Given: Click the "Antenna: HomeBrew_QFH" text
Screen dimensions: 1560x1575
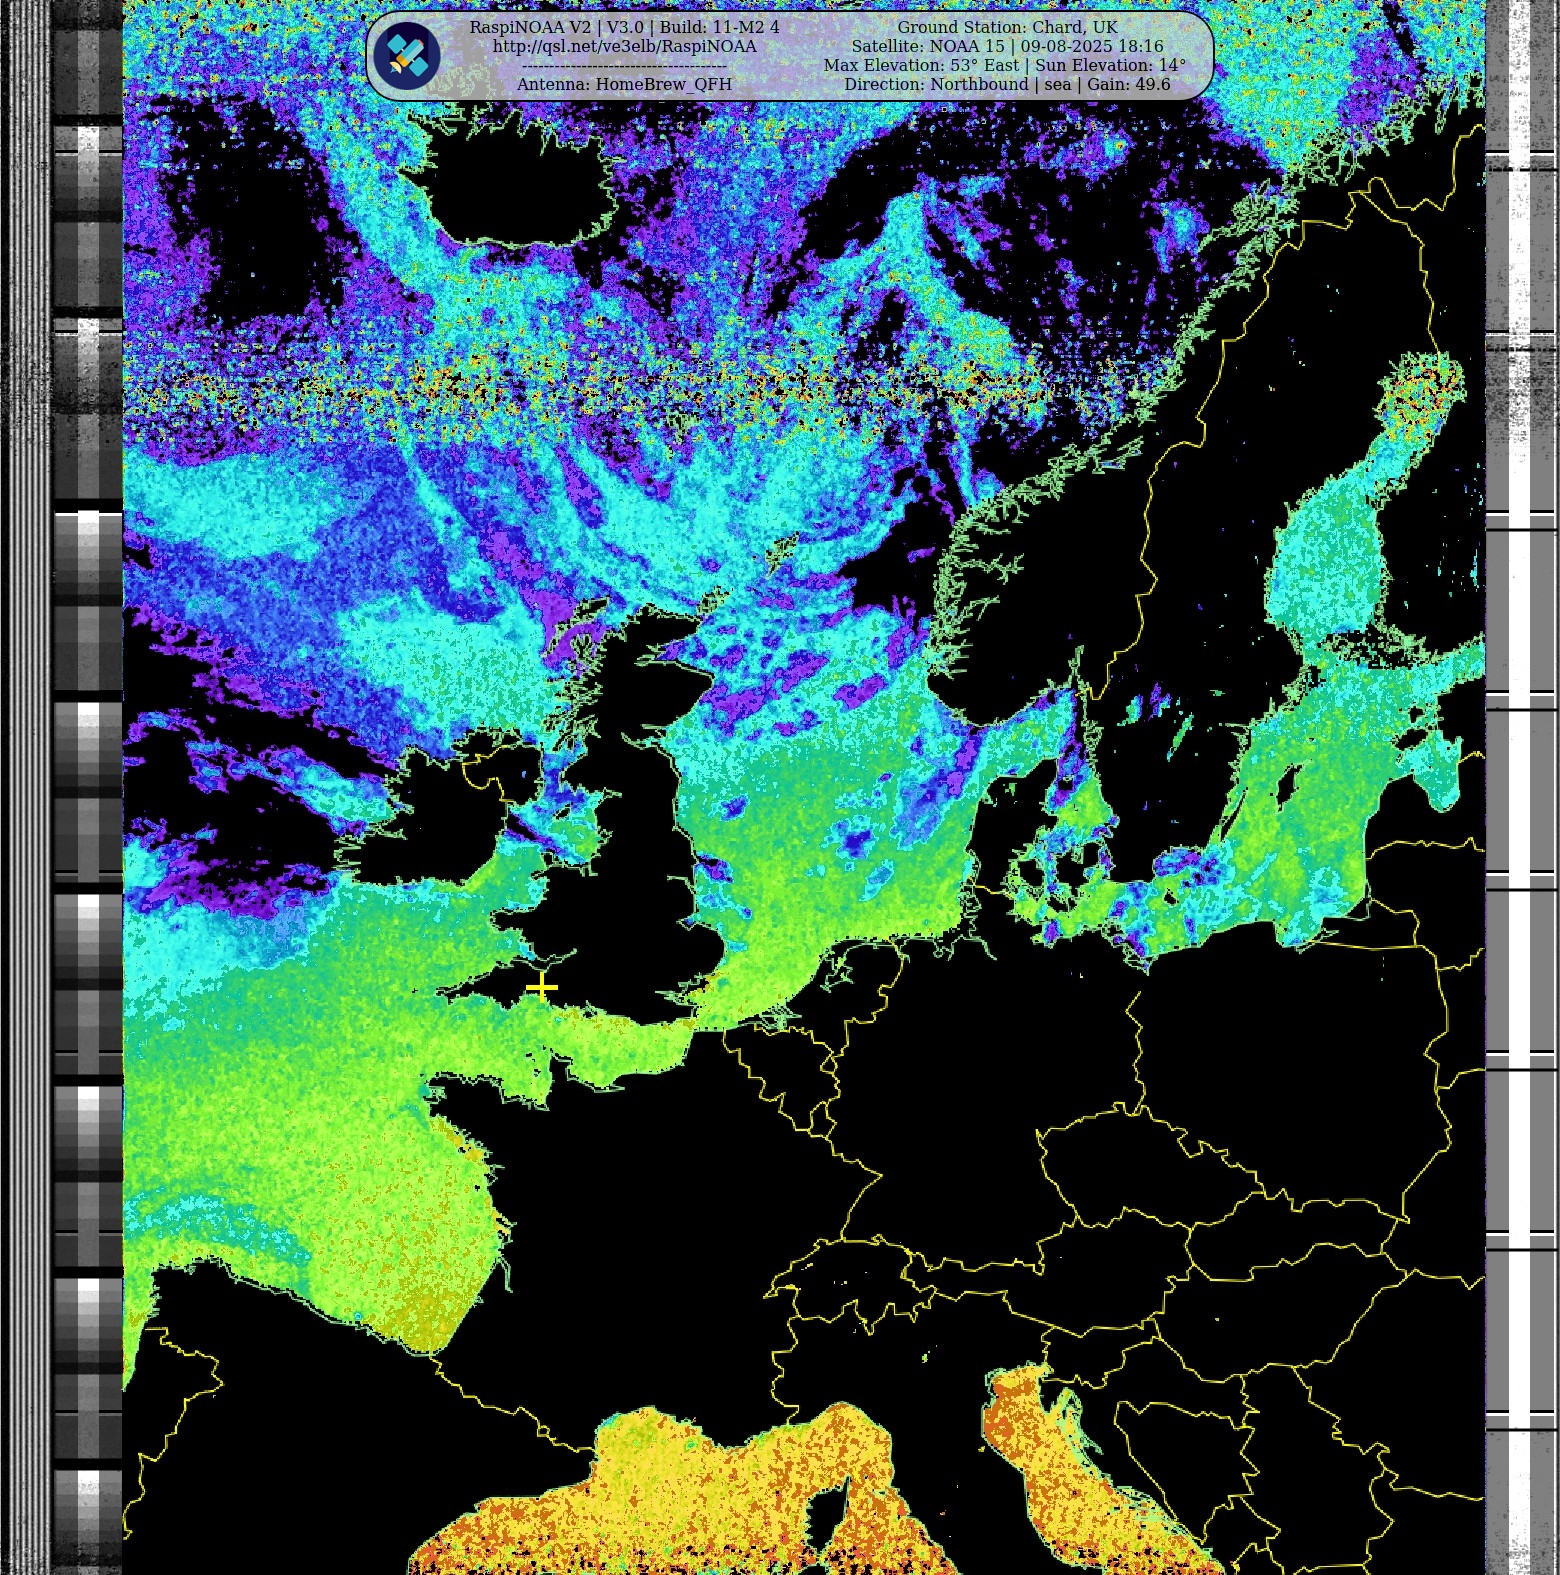Looking at the screenshot, I should [x=625, y=84].
